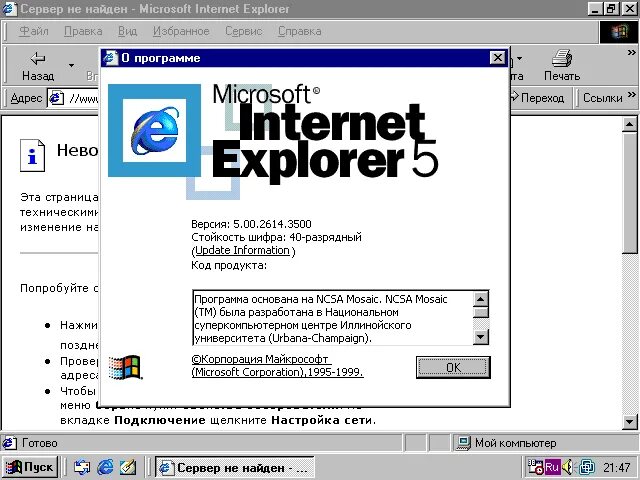
Task: Open the Microsoft Corporation copyright link
Action: tap(277, 366)
